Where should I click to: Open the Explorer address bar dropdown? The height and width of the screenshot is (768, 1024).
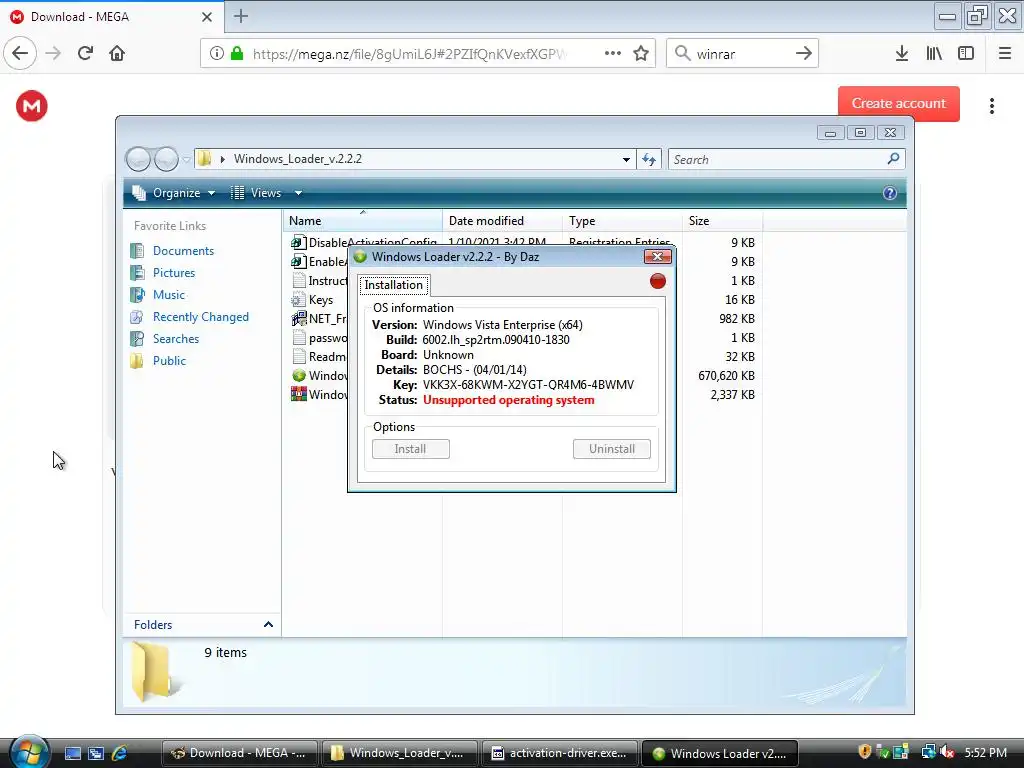pos(626,159)
